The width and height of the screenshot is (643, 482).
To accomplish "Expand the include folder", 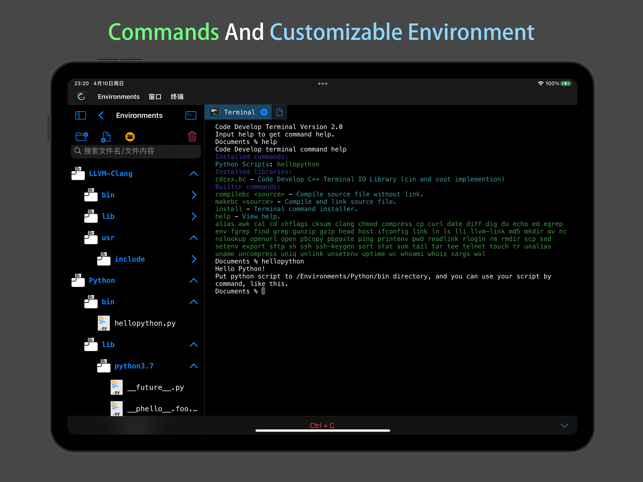I will (x=194, y=259).
